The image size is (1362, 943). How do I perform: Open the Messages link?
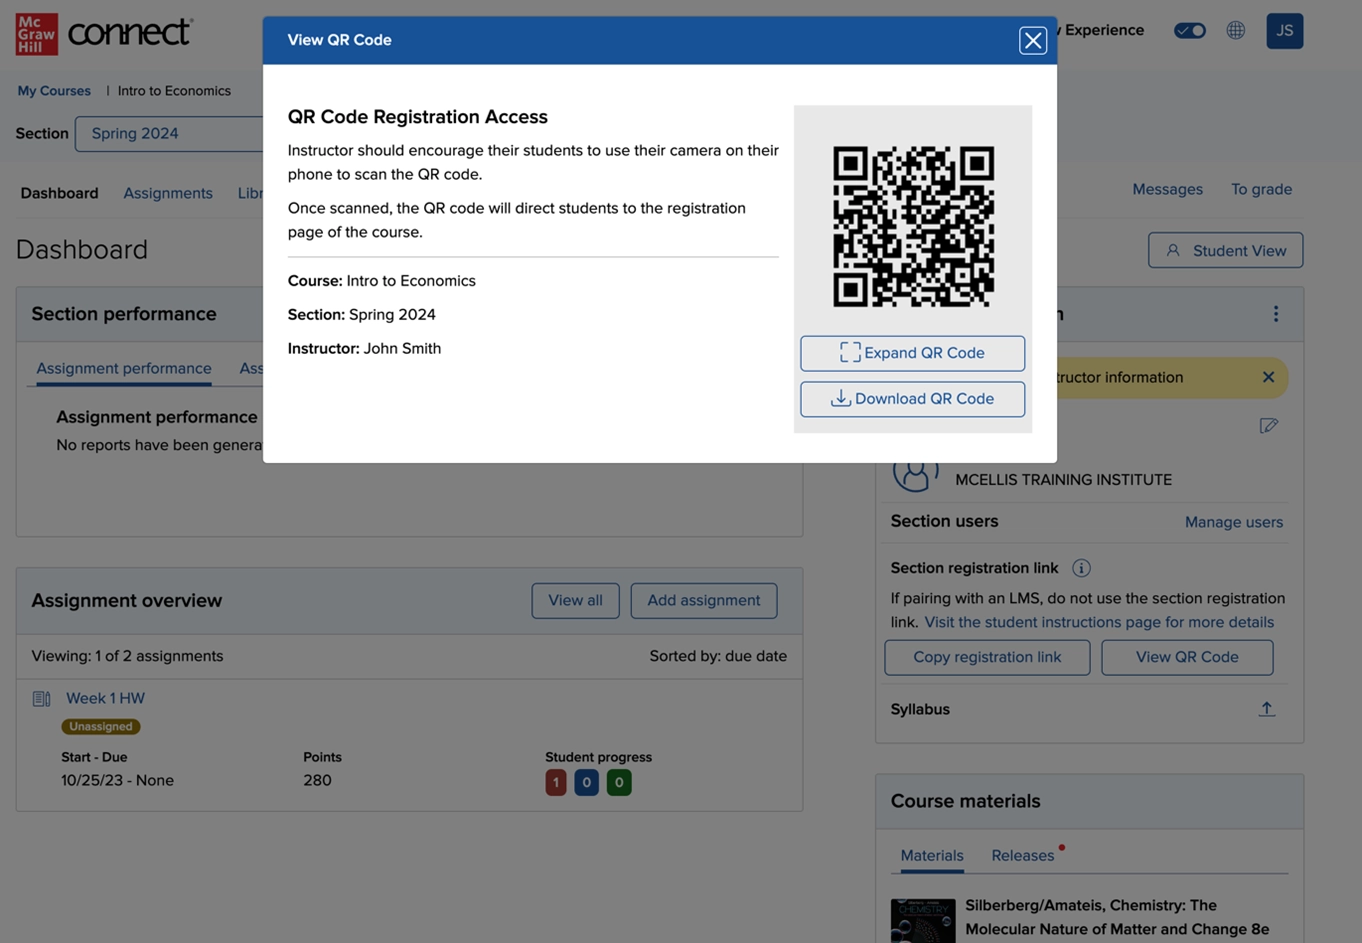[1167, 189]
